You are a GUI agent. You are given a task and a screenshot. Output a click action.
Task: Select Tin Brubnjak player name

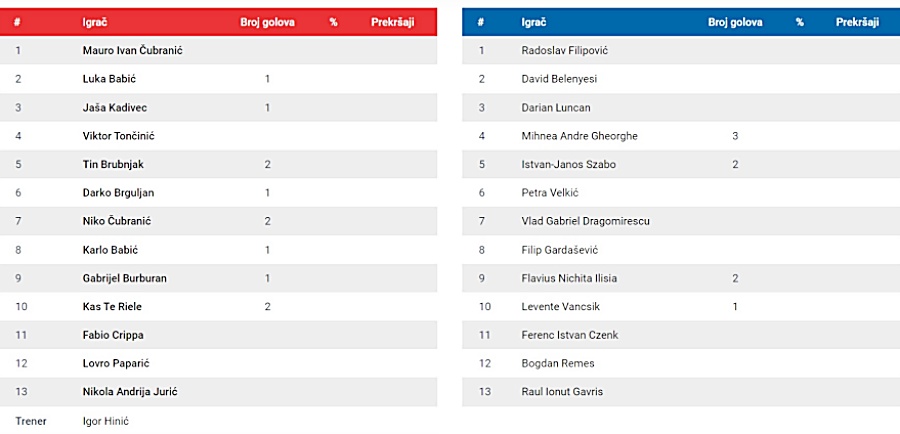pos(113,164)
